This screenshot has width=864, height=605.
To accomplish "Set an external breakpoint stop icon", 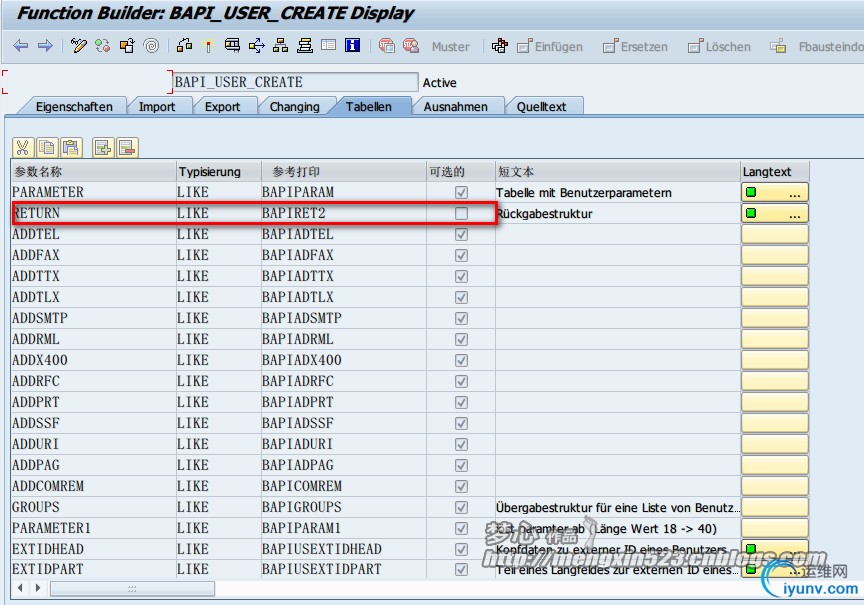I will tap(411, 46).
